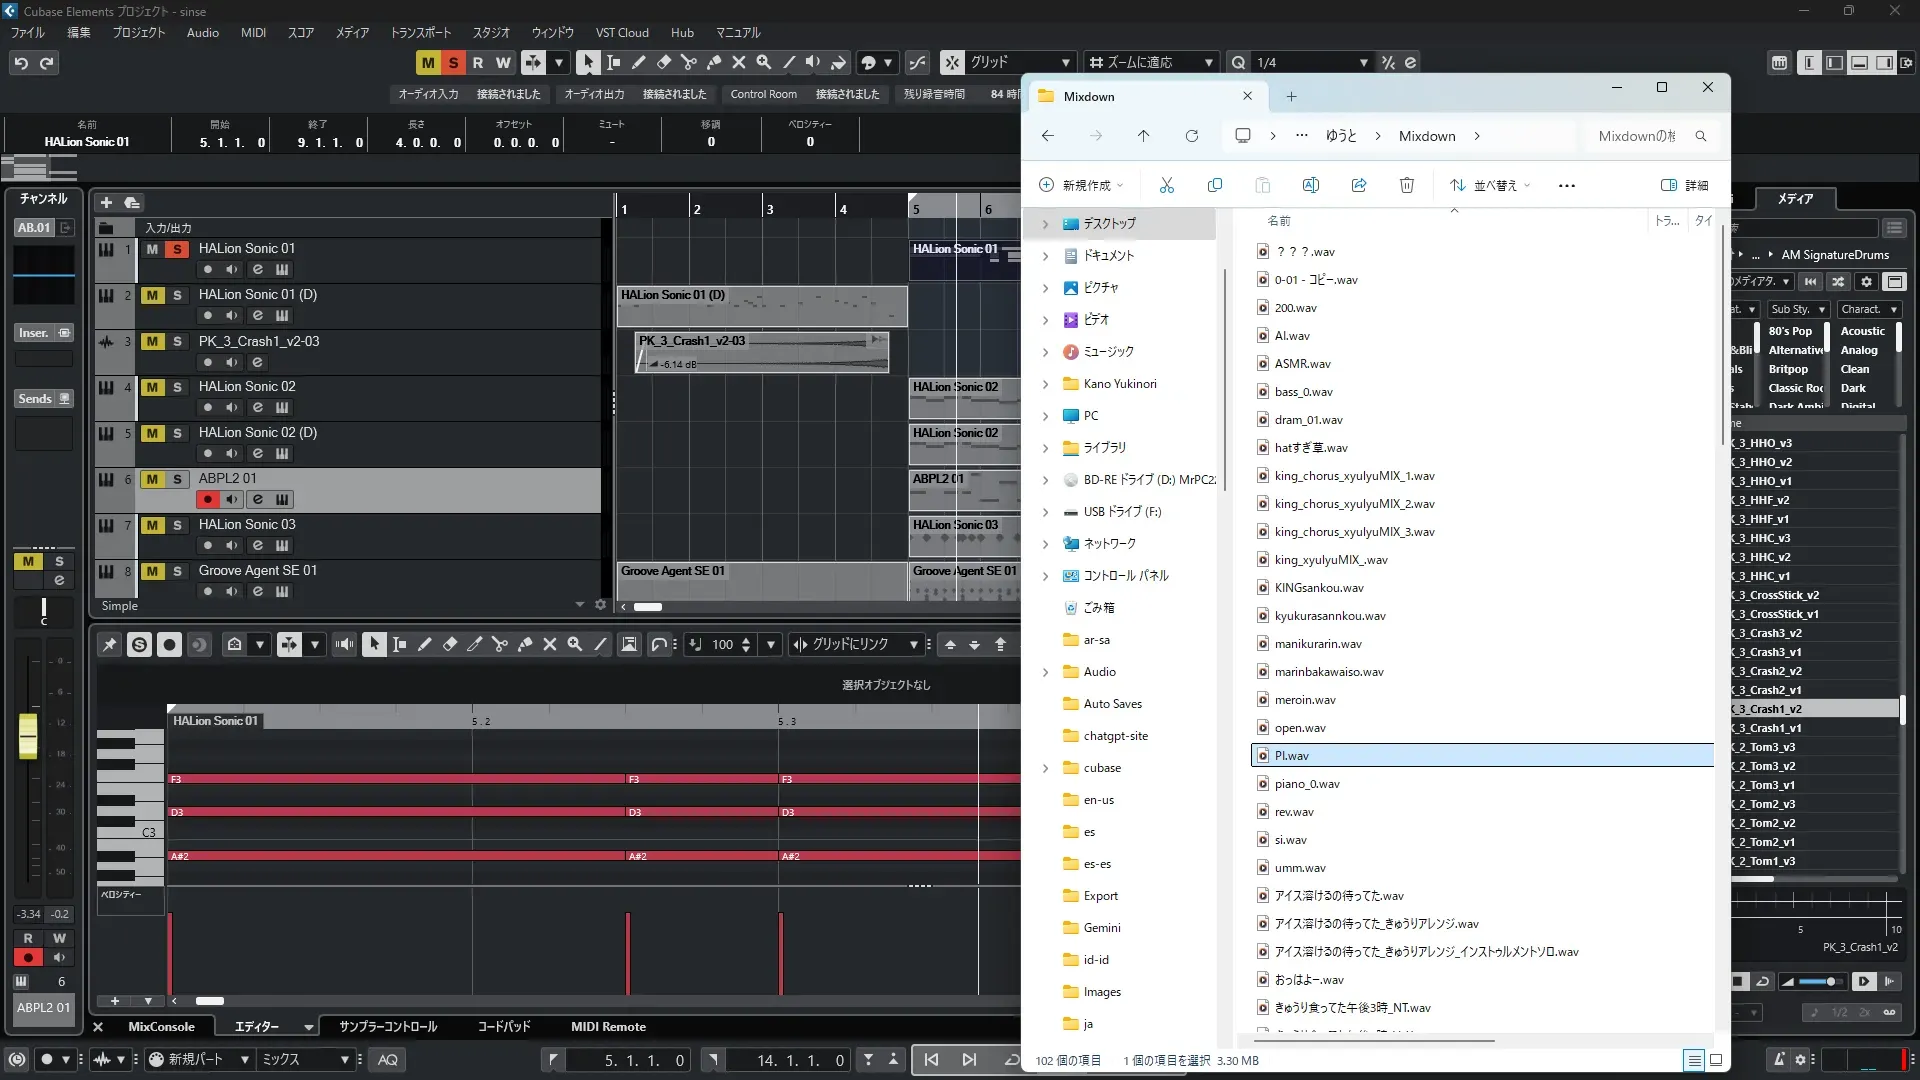Screen dimensions: 1920x1080
Task: Select the Draw pencil tool in top toolbar
Action: coord(639,62)
